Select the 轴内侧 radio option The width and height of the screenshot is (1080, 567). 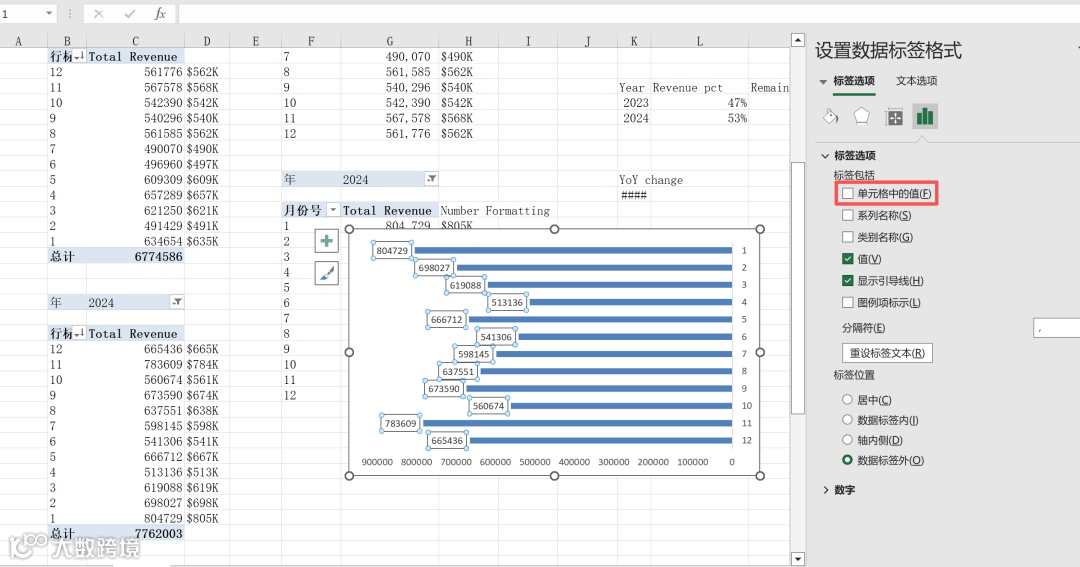[x=847, y=440]
